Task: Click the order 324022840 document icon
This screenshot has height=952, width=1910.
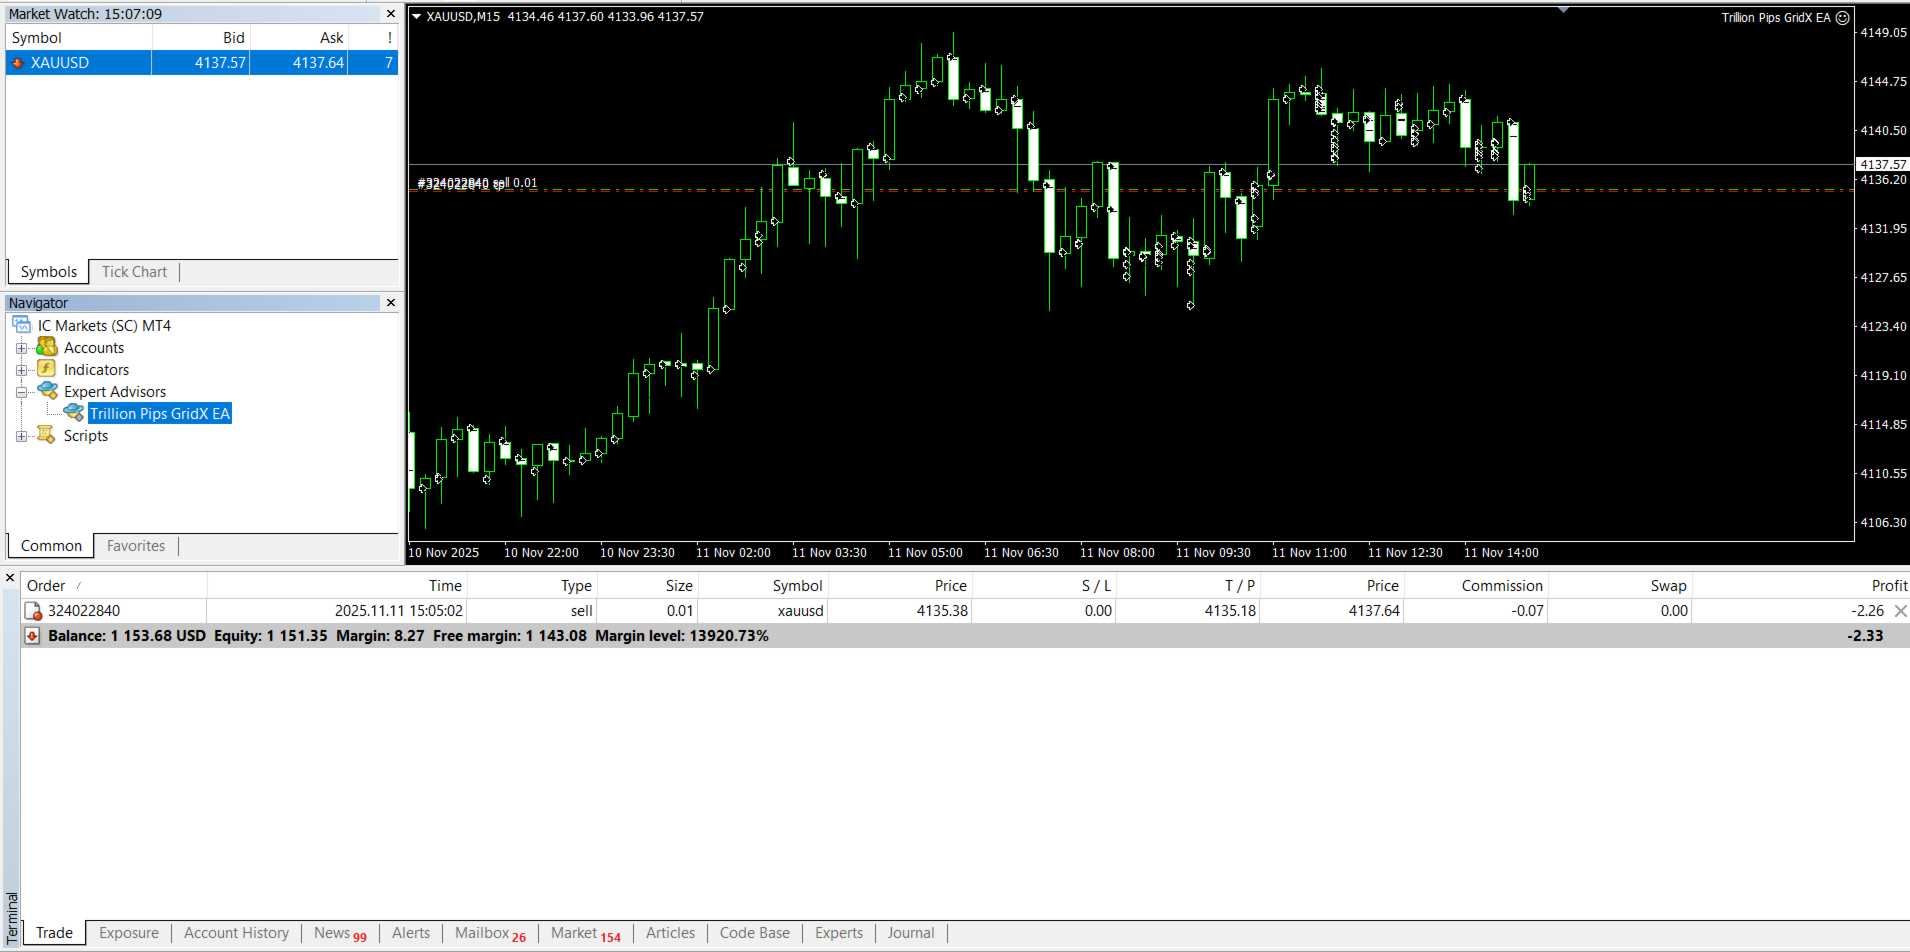Action: [x=33, y=611]
